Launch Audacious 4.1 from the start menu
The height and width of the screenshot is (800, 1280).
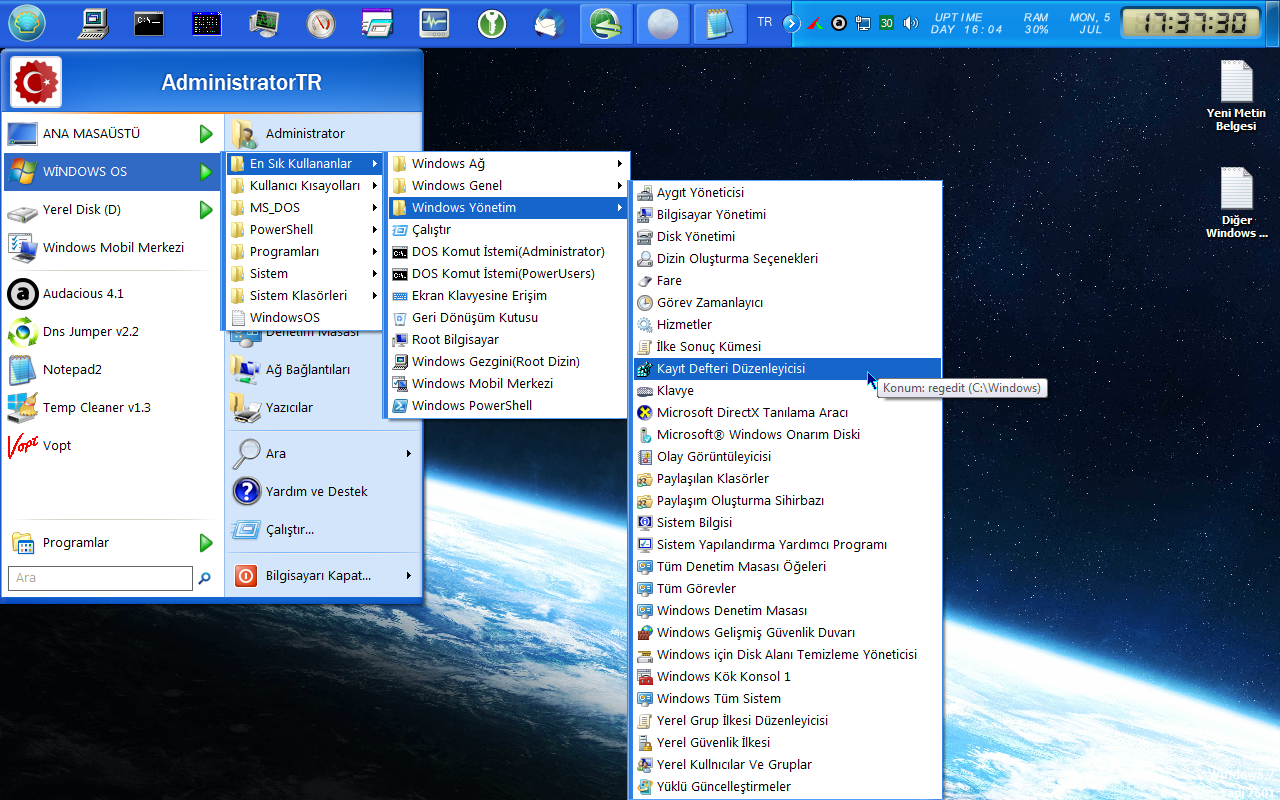[112, 294]
